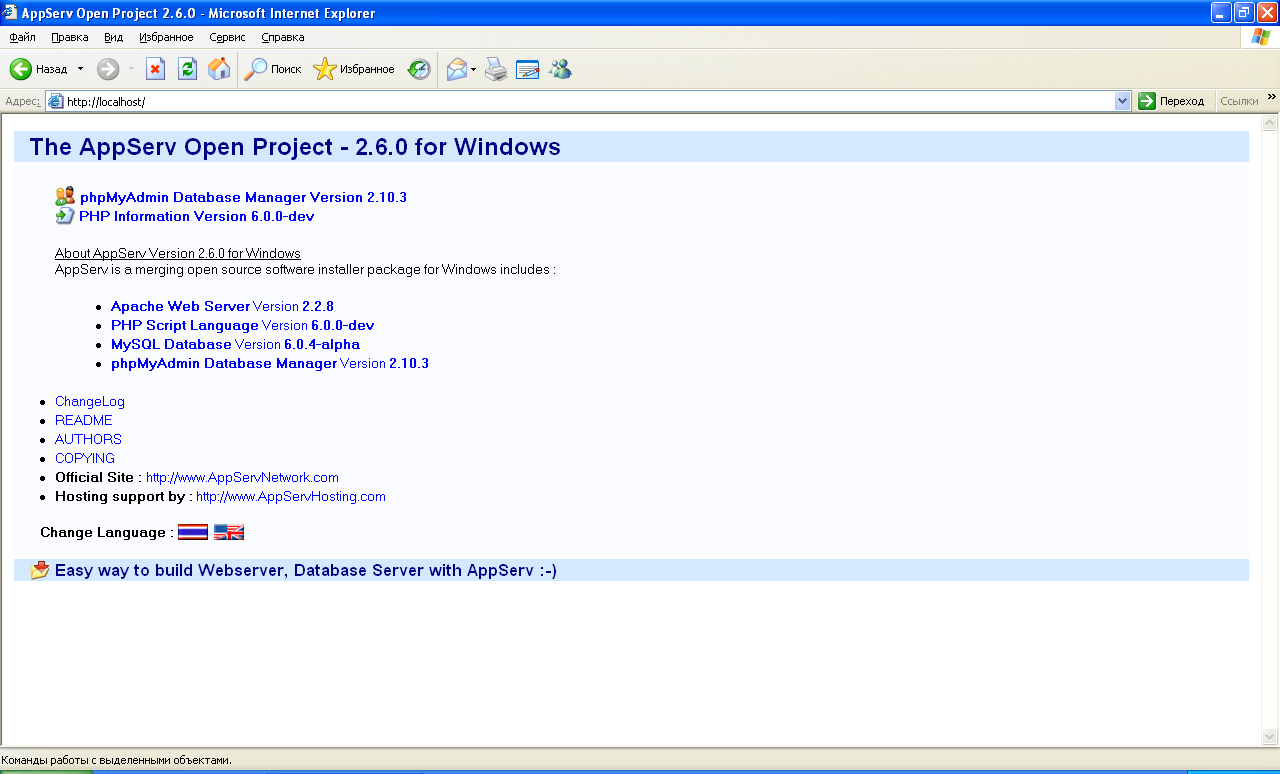
Task: Click the Переход go button
Action: click(x=1172, y=101)
